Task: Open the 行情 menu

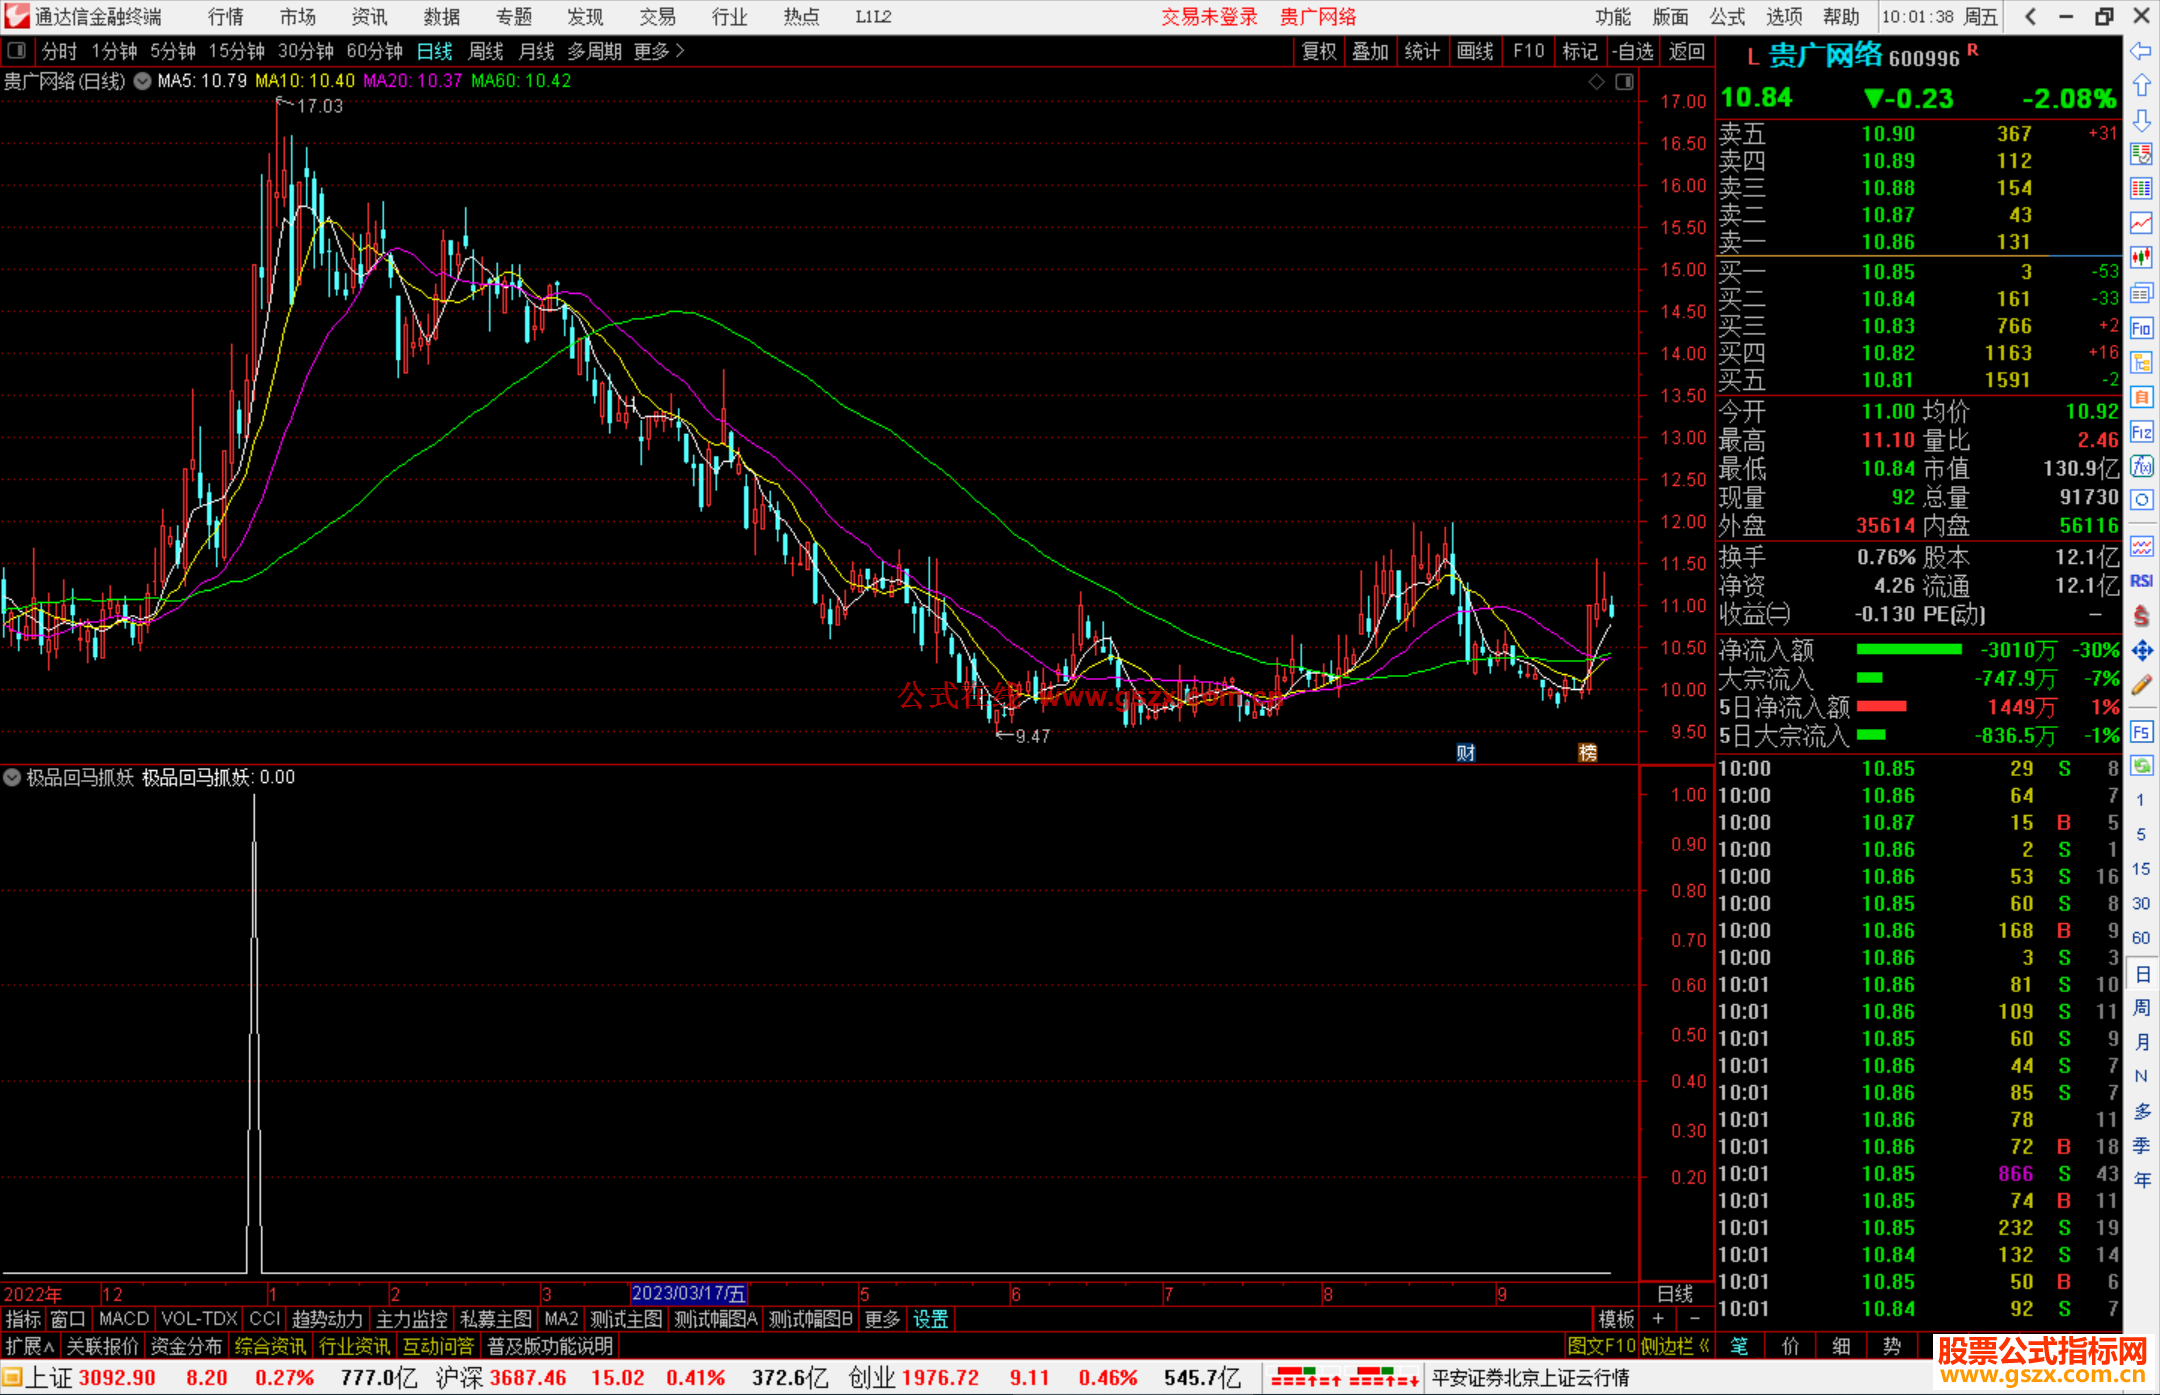Action: coord(226,17)
